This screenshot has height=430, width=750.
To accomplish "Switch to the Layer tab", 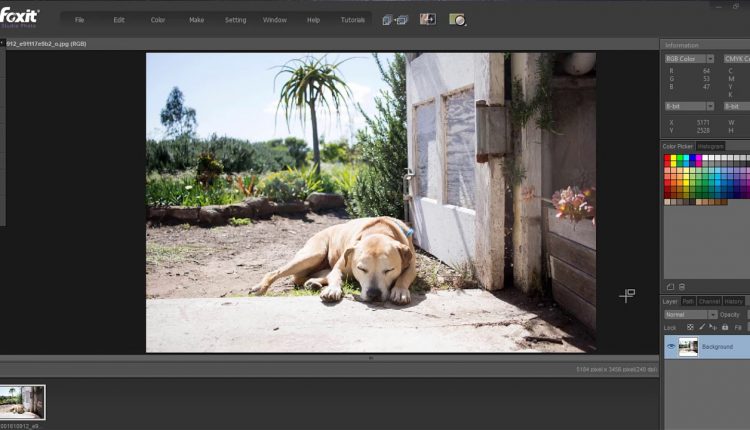I will point(670,301).
